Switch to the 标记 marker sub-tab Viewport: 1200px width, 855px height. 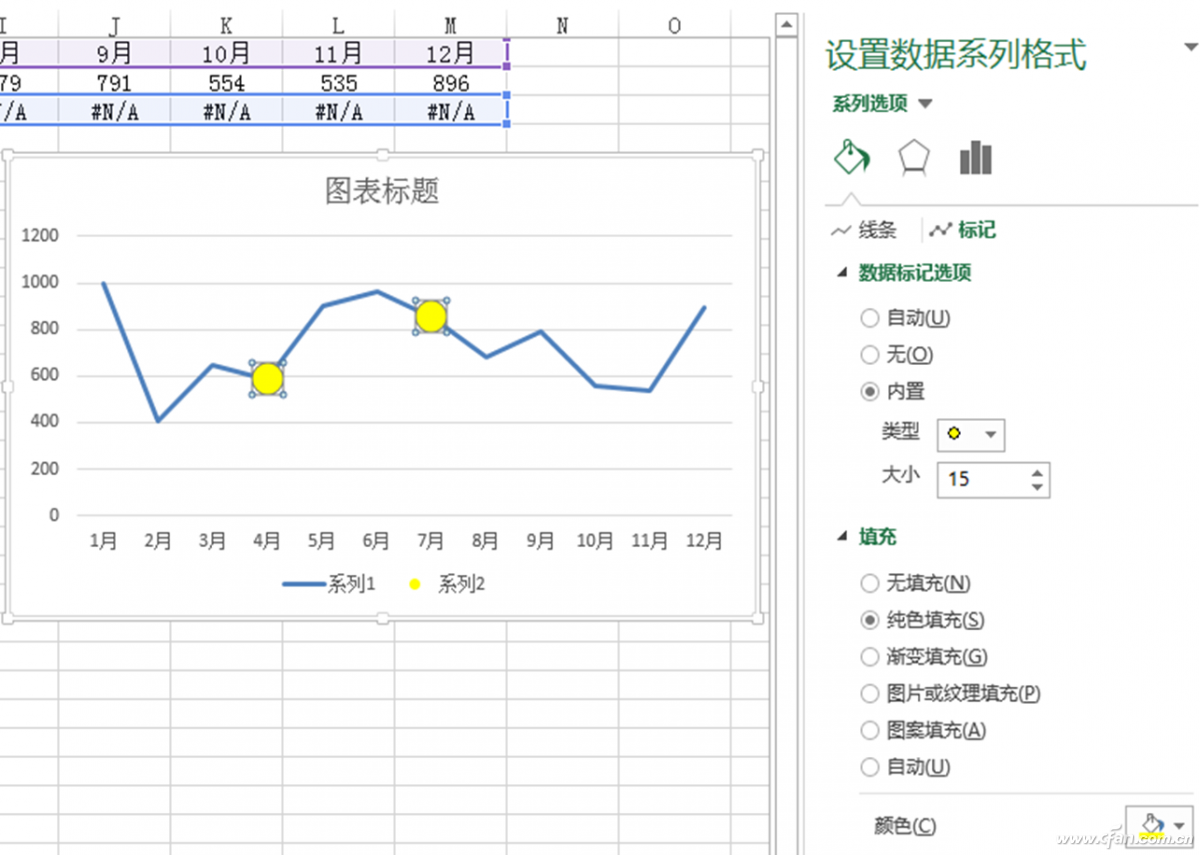962,231
